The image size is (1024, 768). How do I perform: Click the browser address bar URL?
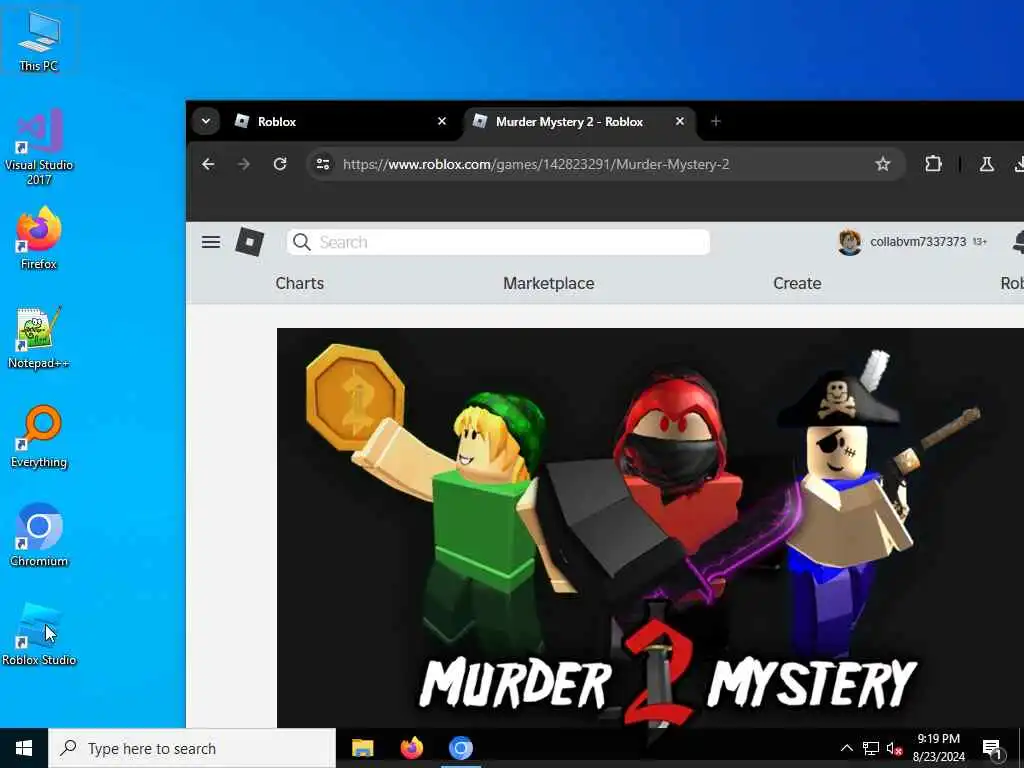[x=536, y=164]
